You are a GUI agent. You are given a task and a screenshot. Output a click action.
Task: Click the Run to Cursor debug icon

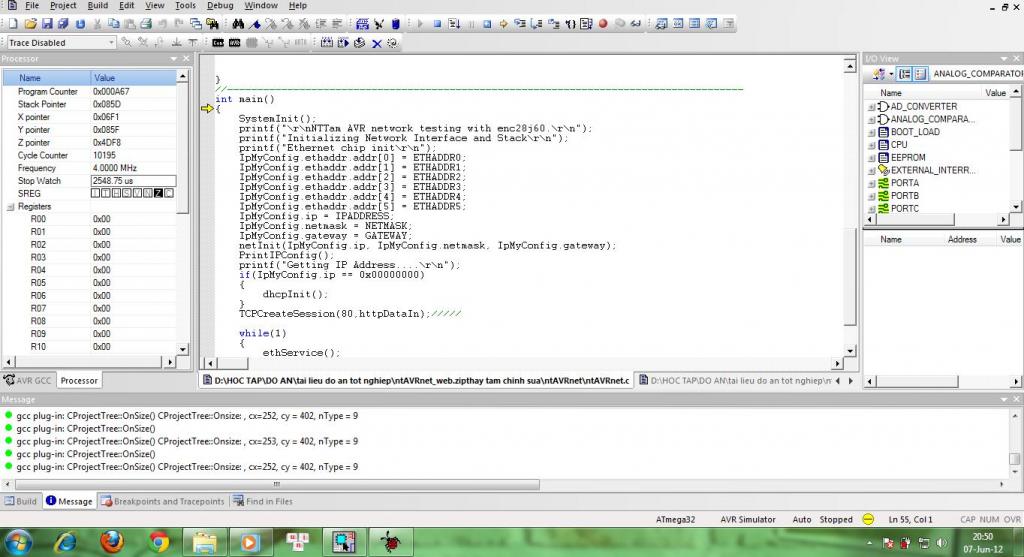(x=454, y=24)
